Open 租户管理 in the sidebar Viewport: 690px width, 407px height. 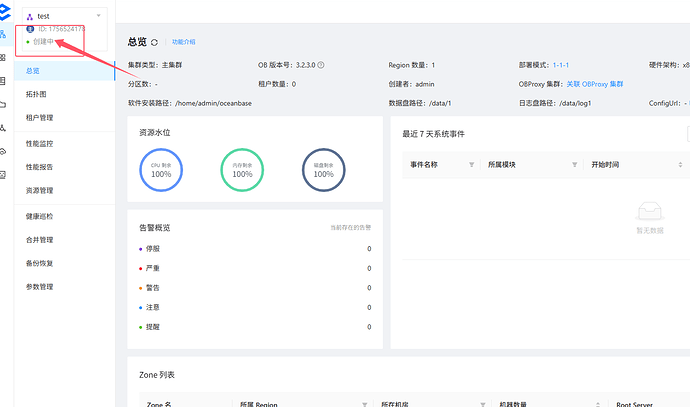click(40, 118)
